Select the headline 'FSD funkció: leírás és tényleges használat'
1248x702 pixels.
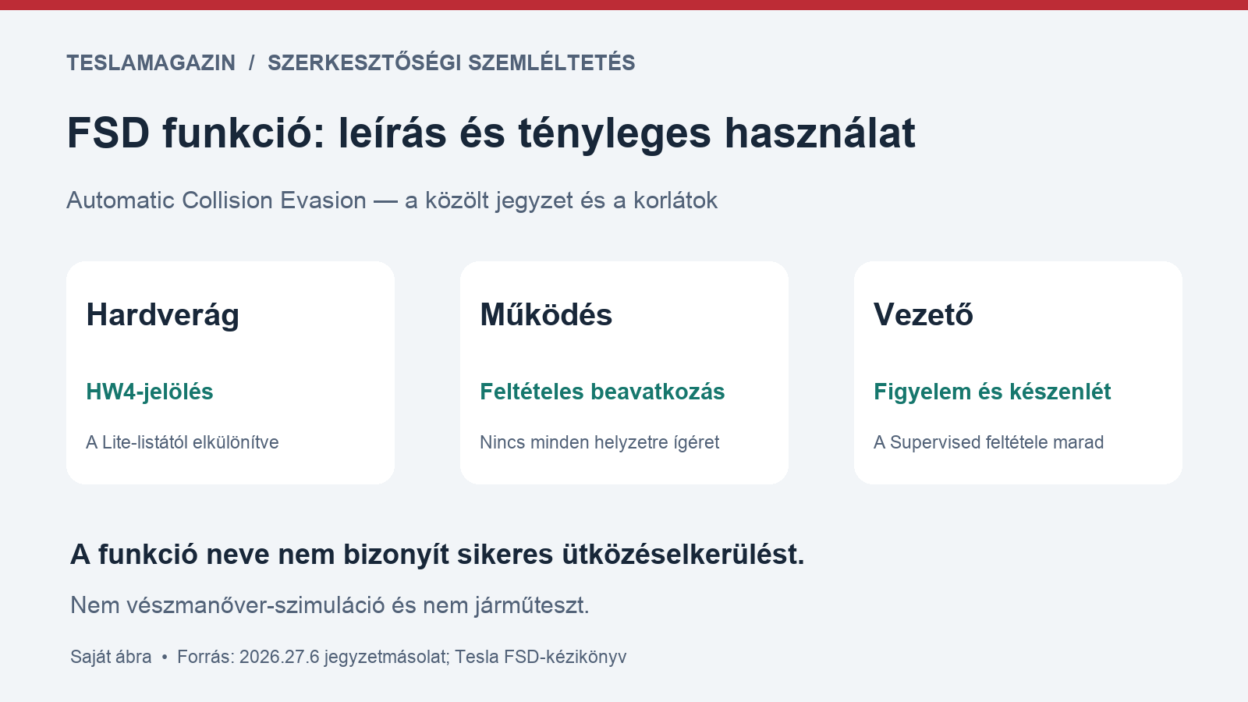pyautogui.click(x=491, y=133)
